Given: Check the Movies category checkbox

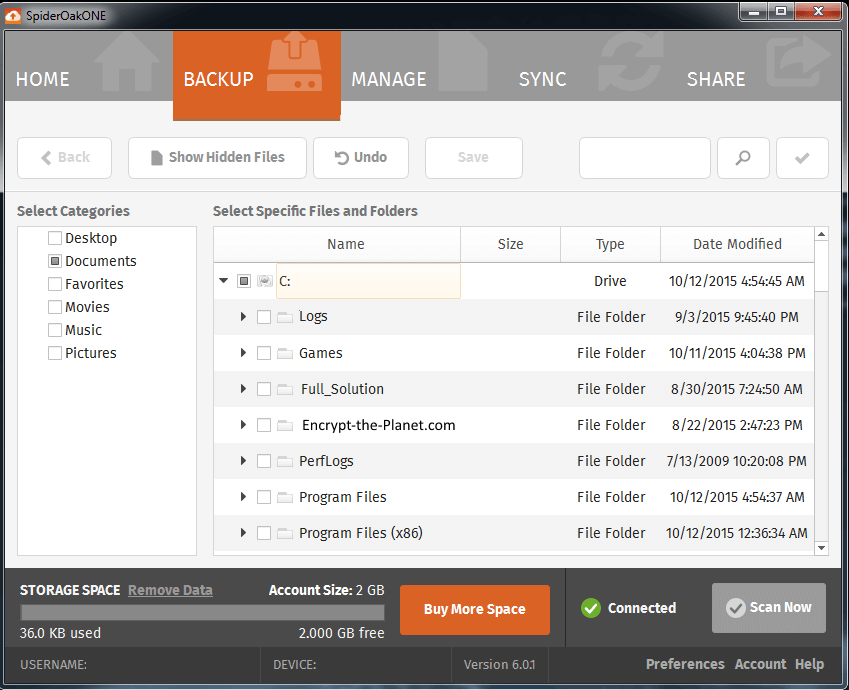Looking at the screenshot, I should pyautogui.click(x=55, y=307).
